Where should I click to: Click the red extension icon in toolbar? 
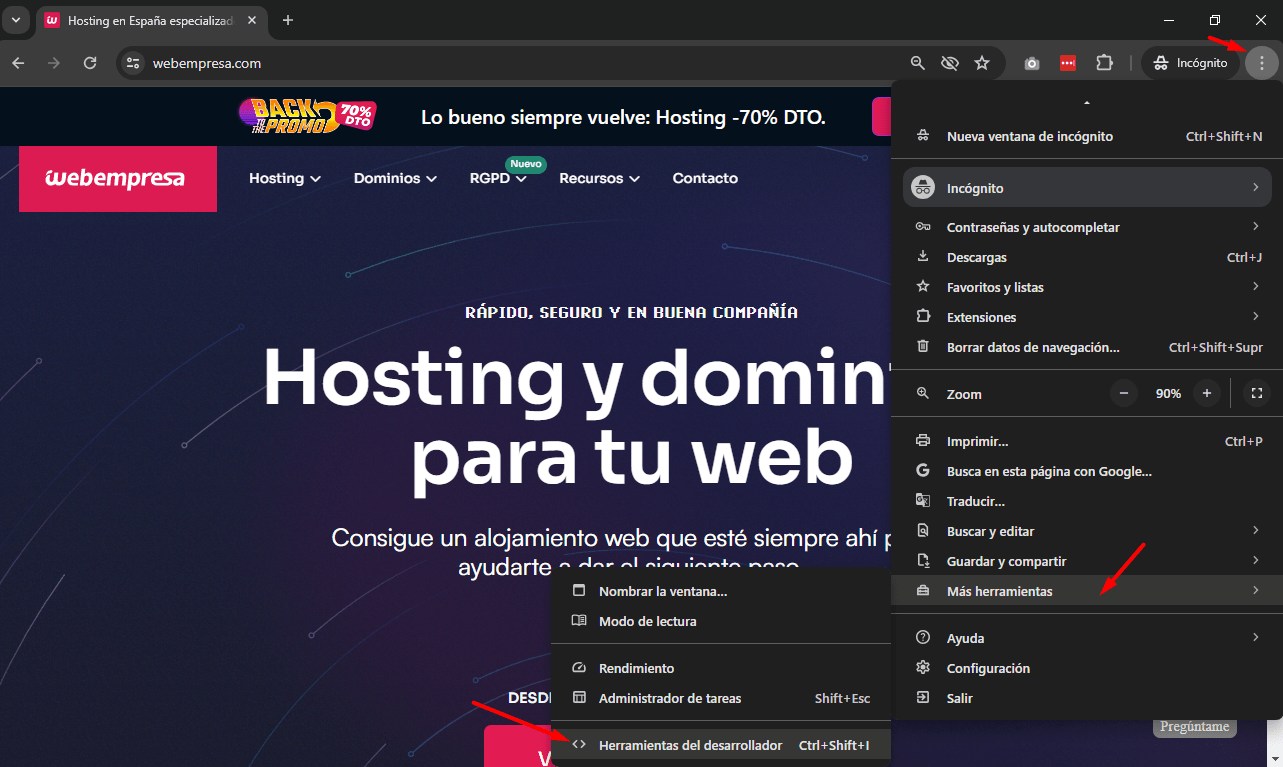click(x=1068, y=63)
